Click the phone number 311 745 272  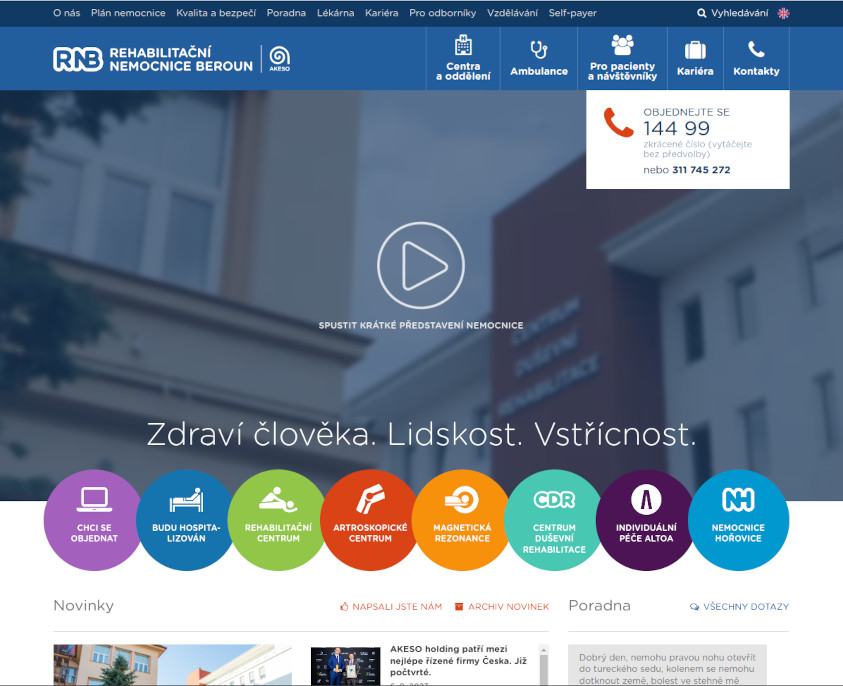pos(701,170)
